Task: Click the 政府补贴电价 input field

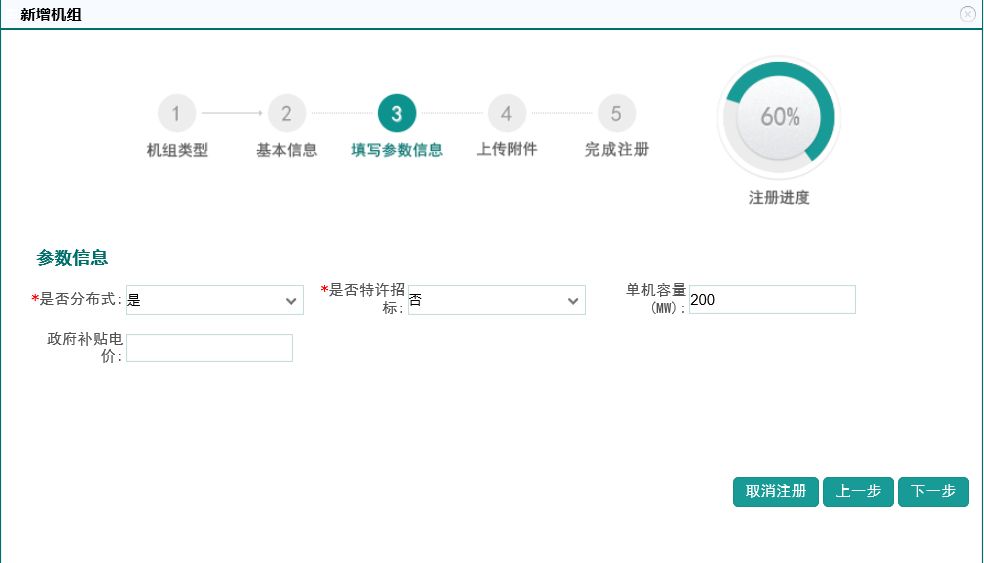Action: 209,348
